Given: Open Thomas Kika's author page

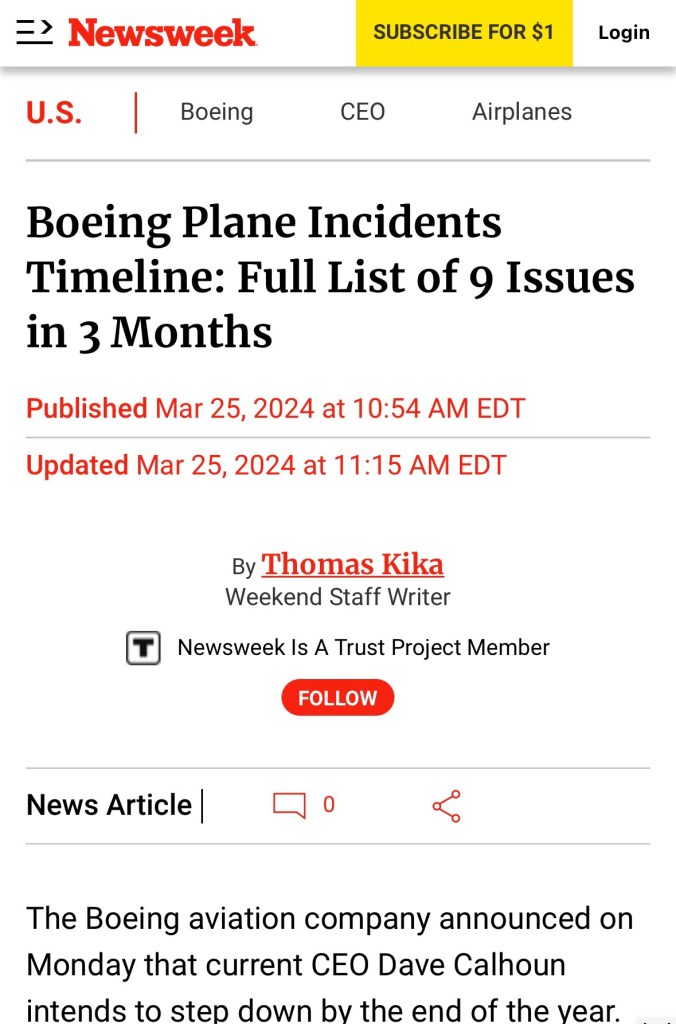Looking at the screenshot, I should [352, 565].
